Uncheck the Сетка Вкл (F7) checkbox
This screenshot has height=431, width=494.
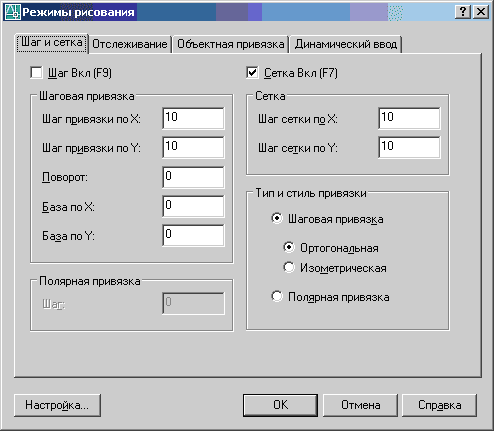click(252, 73)
